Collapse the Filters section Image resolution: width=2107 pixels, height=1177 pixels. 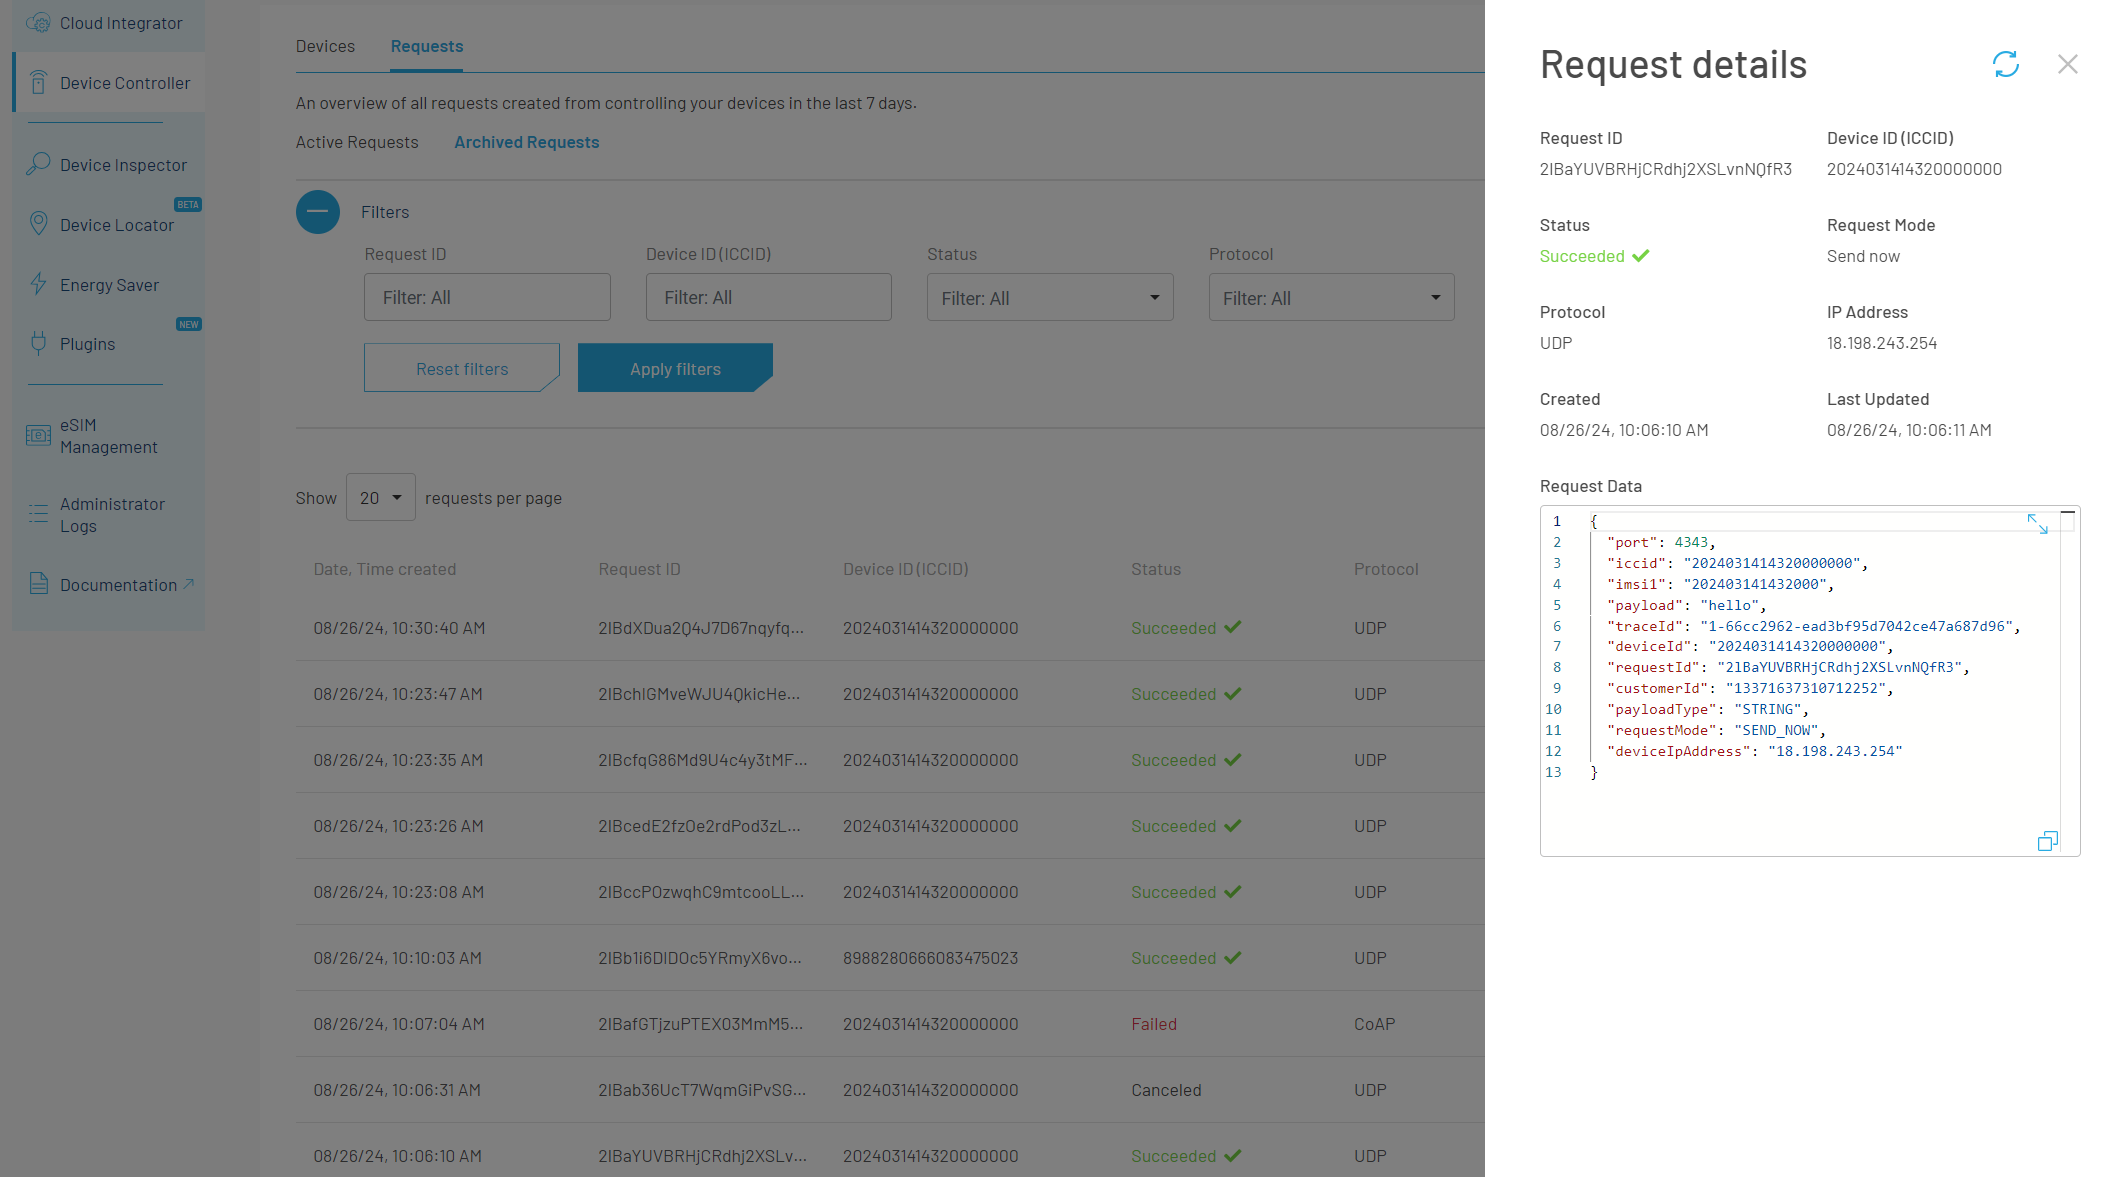point(318,212)
